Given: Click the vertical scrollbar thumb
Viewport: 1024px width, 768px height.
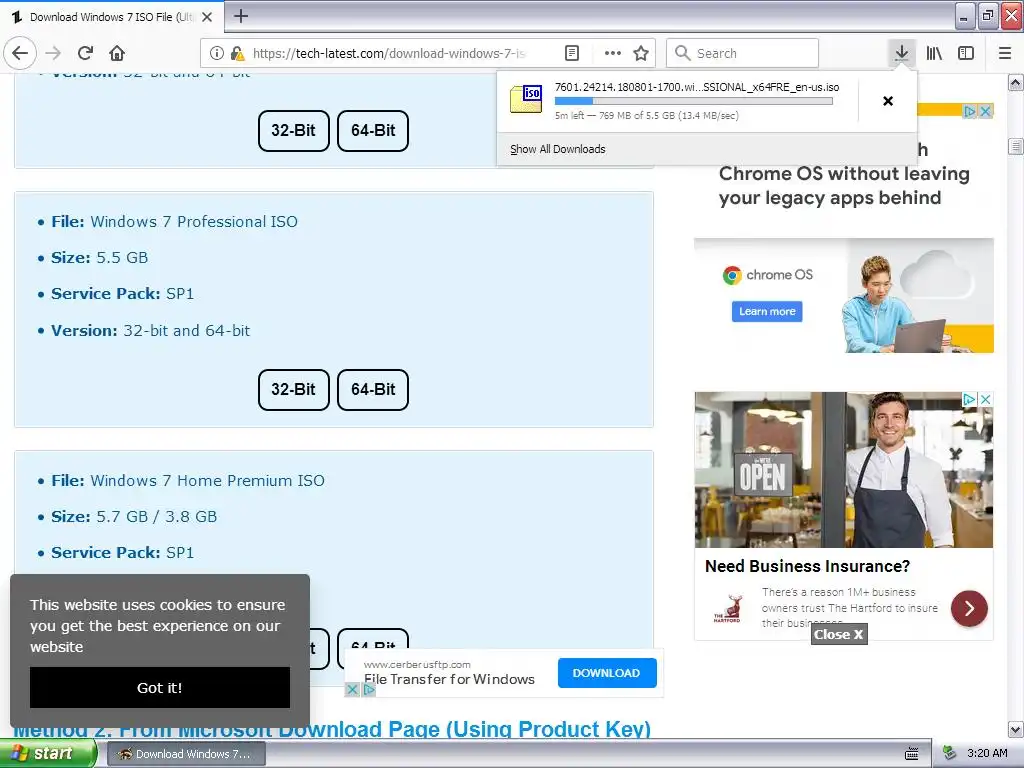Looking at the screenshot, I should (1016, 146).
